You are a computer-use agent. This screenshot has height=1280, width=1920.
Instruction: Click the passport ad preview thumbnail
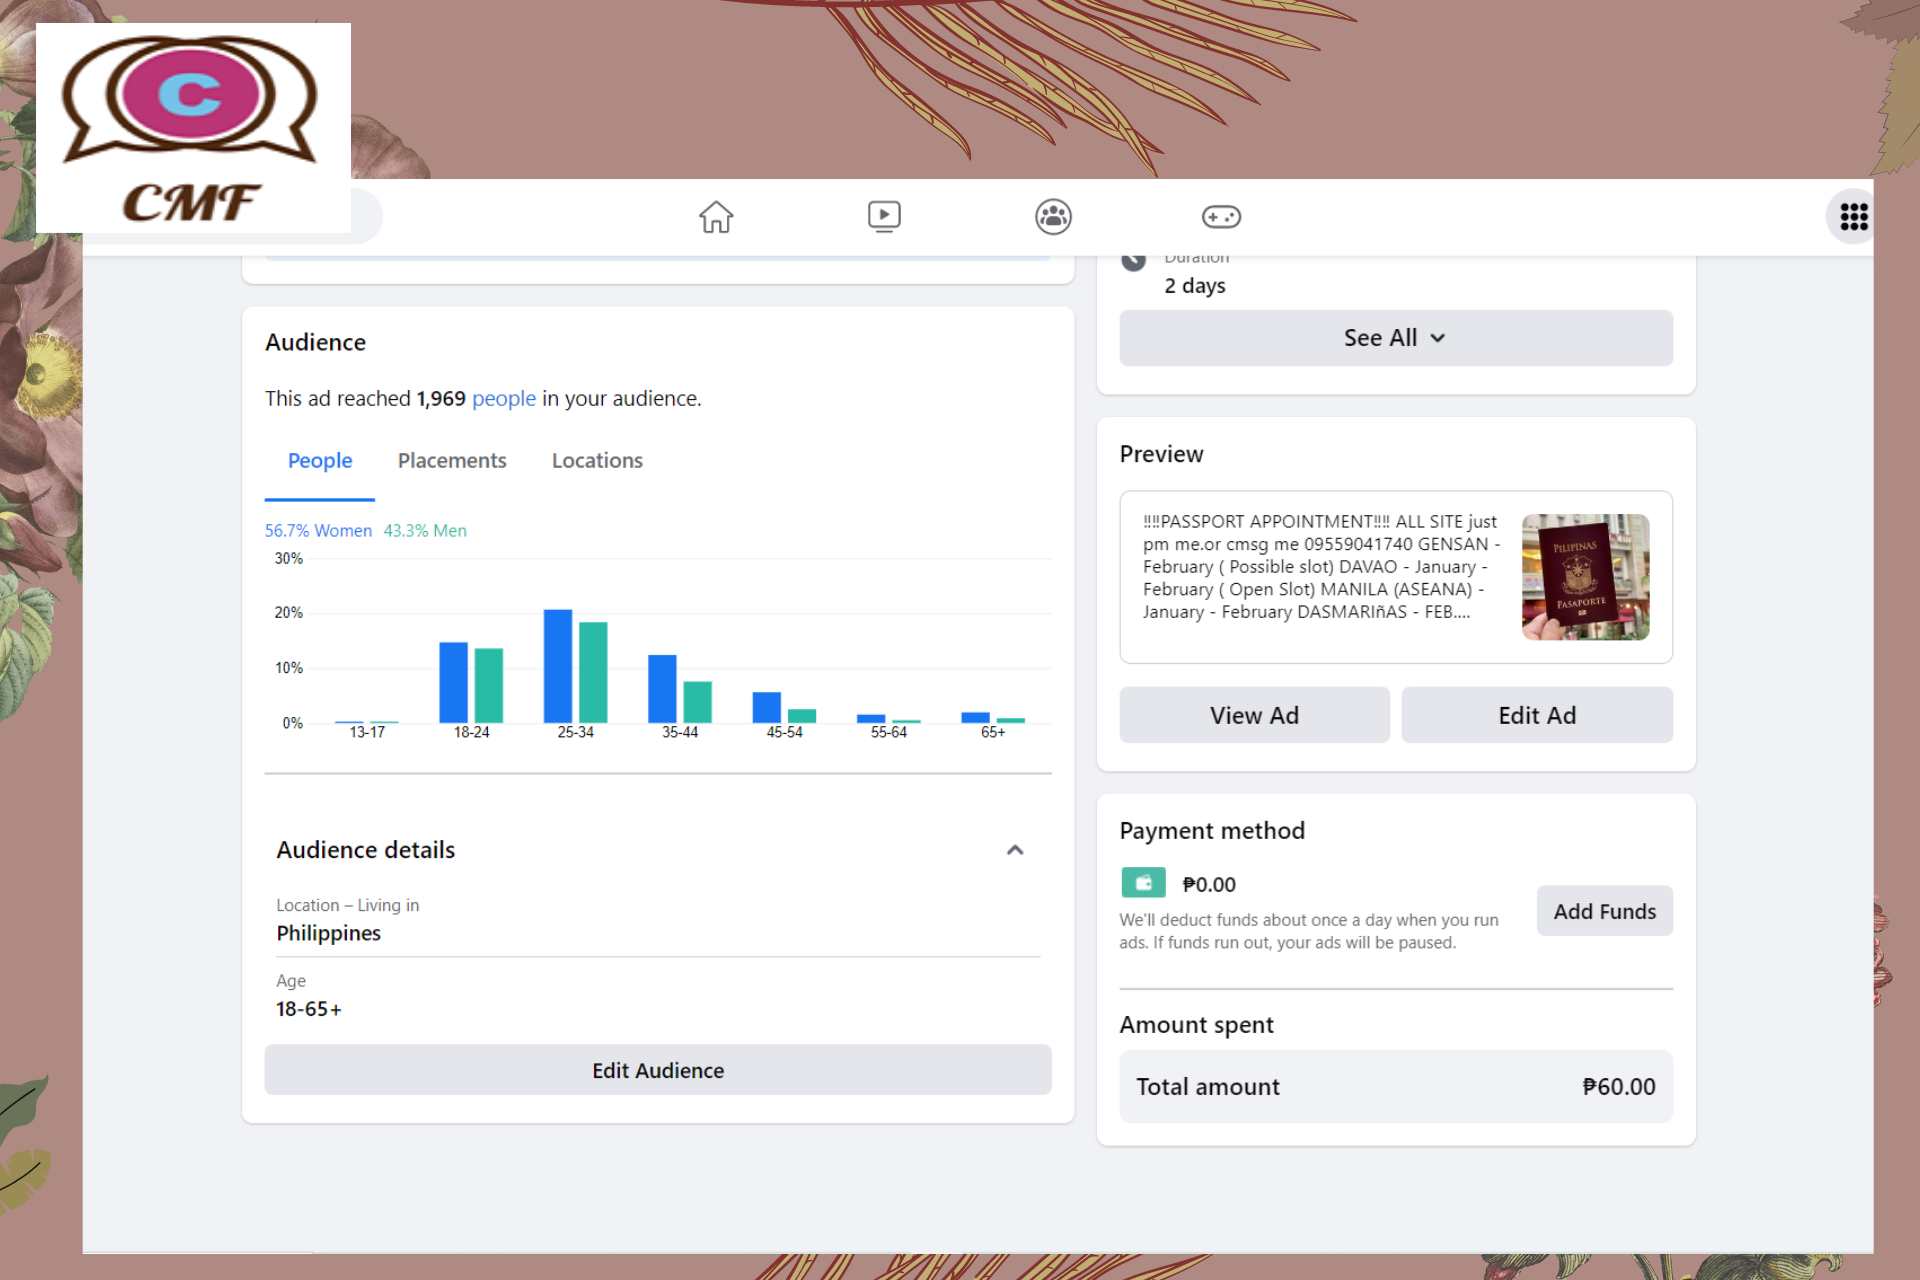point(1585,577)
